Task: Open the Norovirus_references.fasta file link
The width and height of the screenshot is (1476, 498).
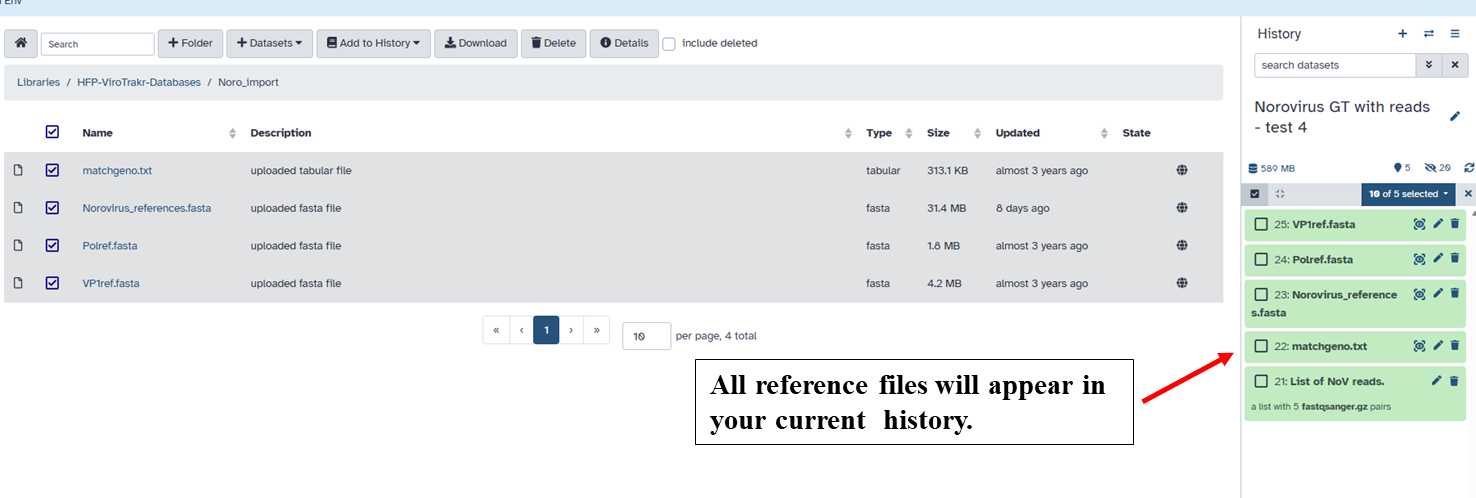Action: click(x=146, y=208)
